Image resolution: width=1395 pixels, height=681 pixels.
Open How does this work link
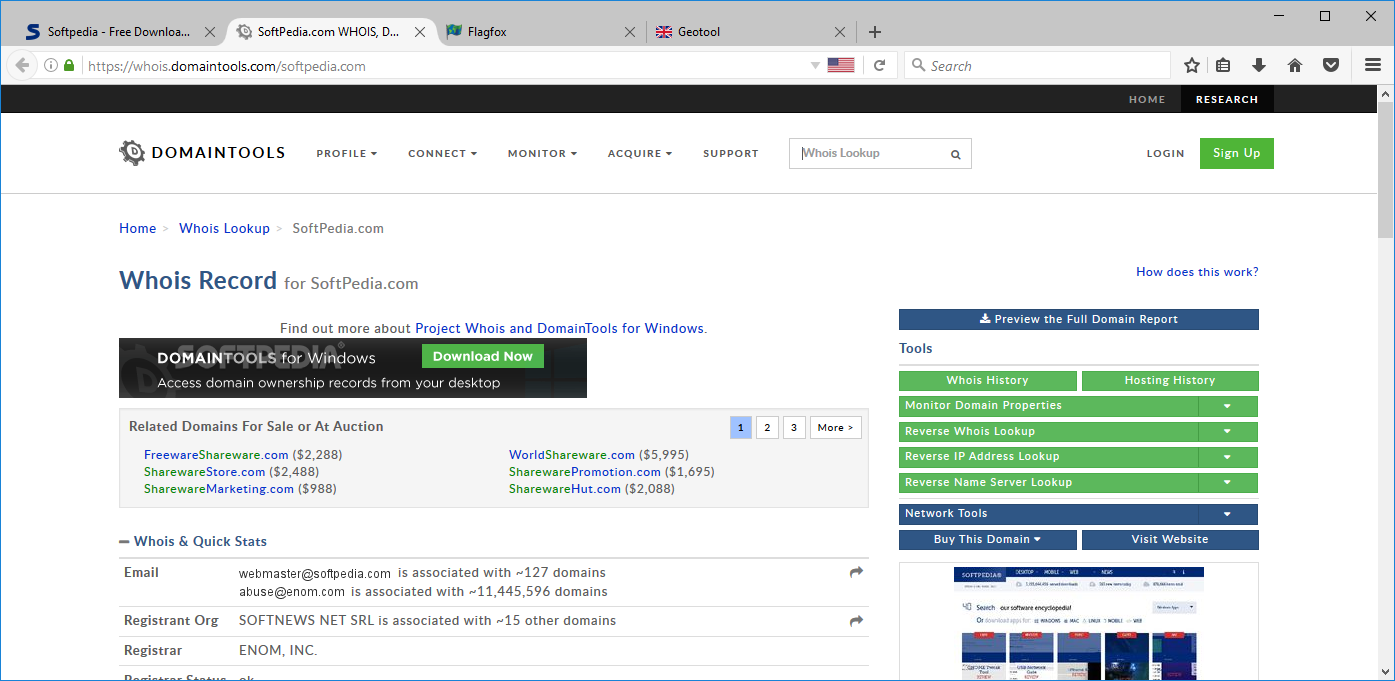click(1197, 272)
